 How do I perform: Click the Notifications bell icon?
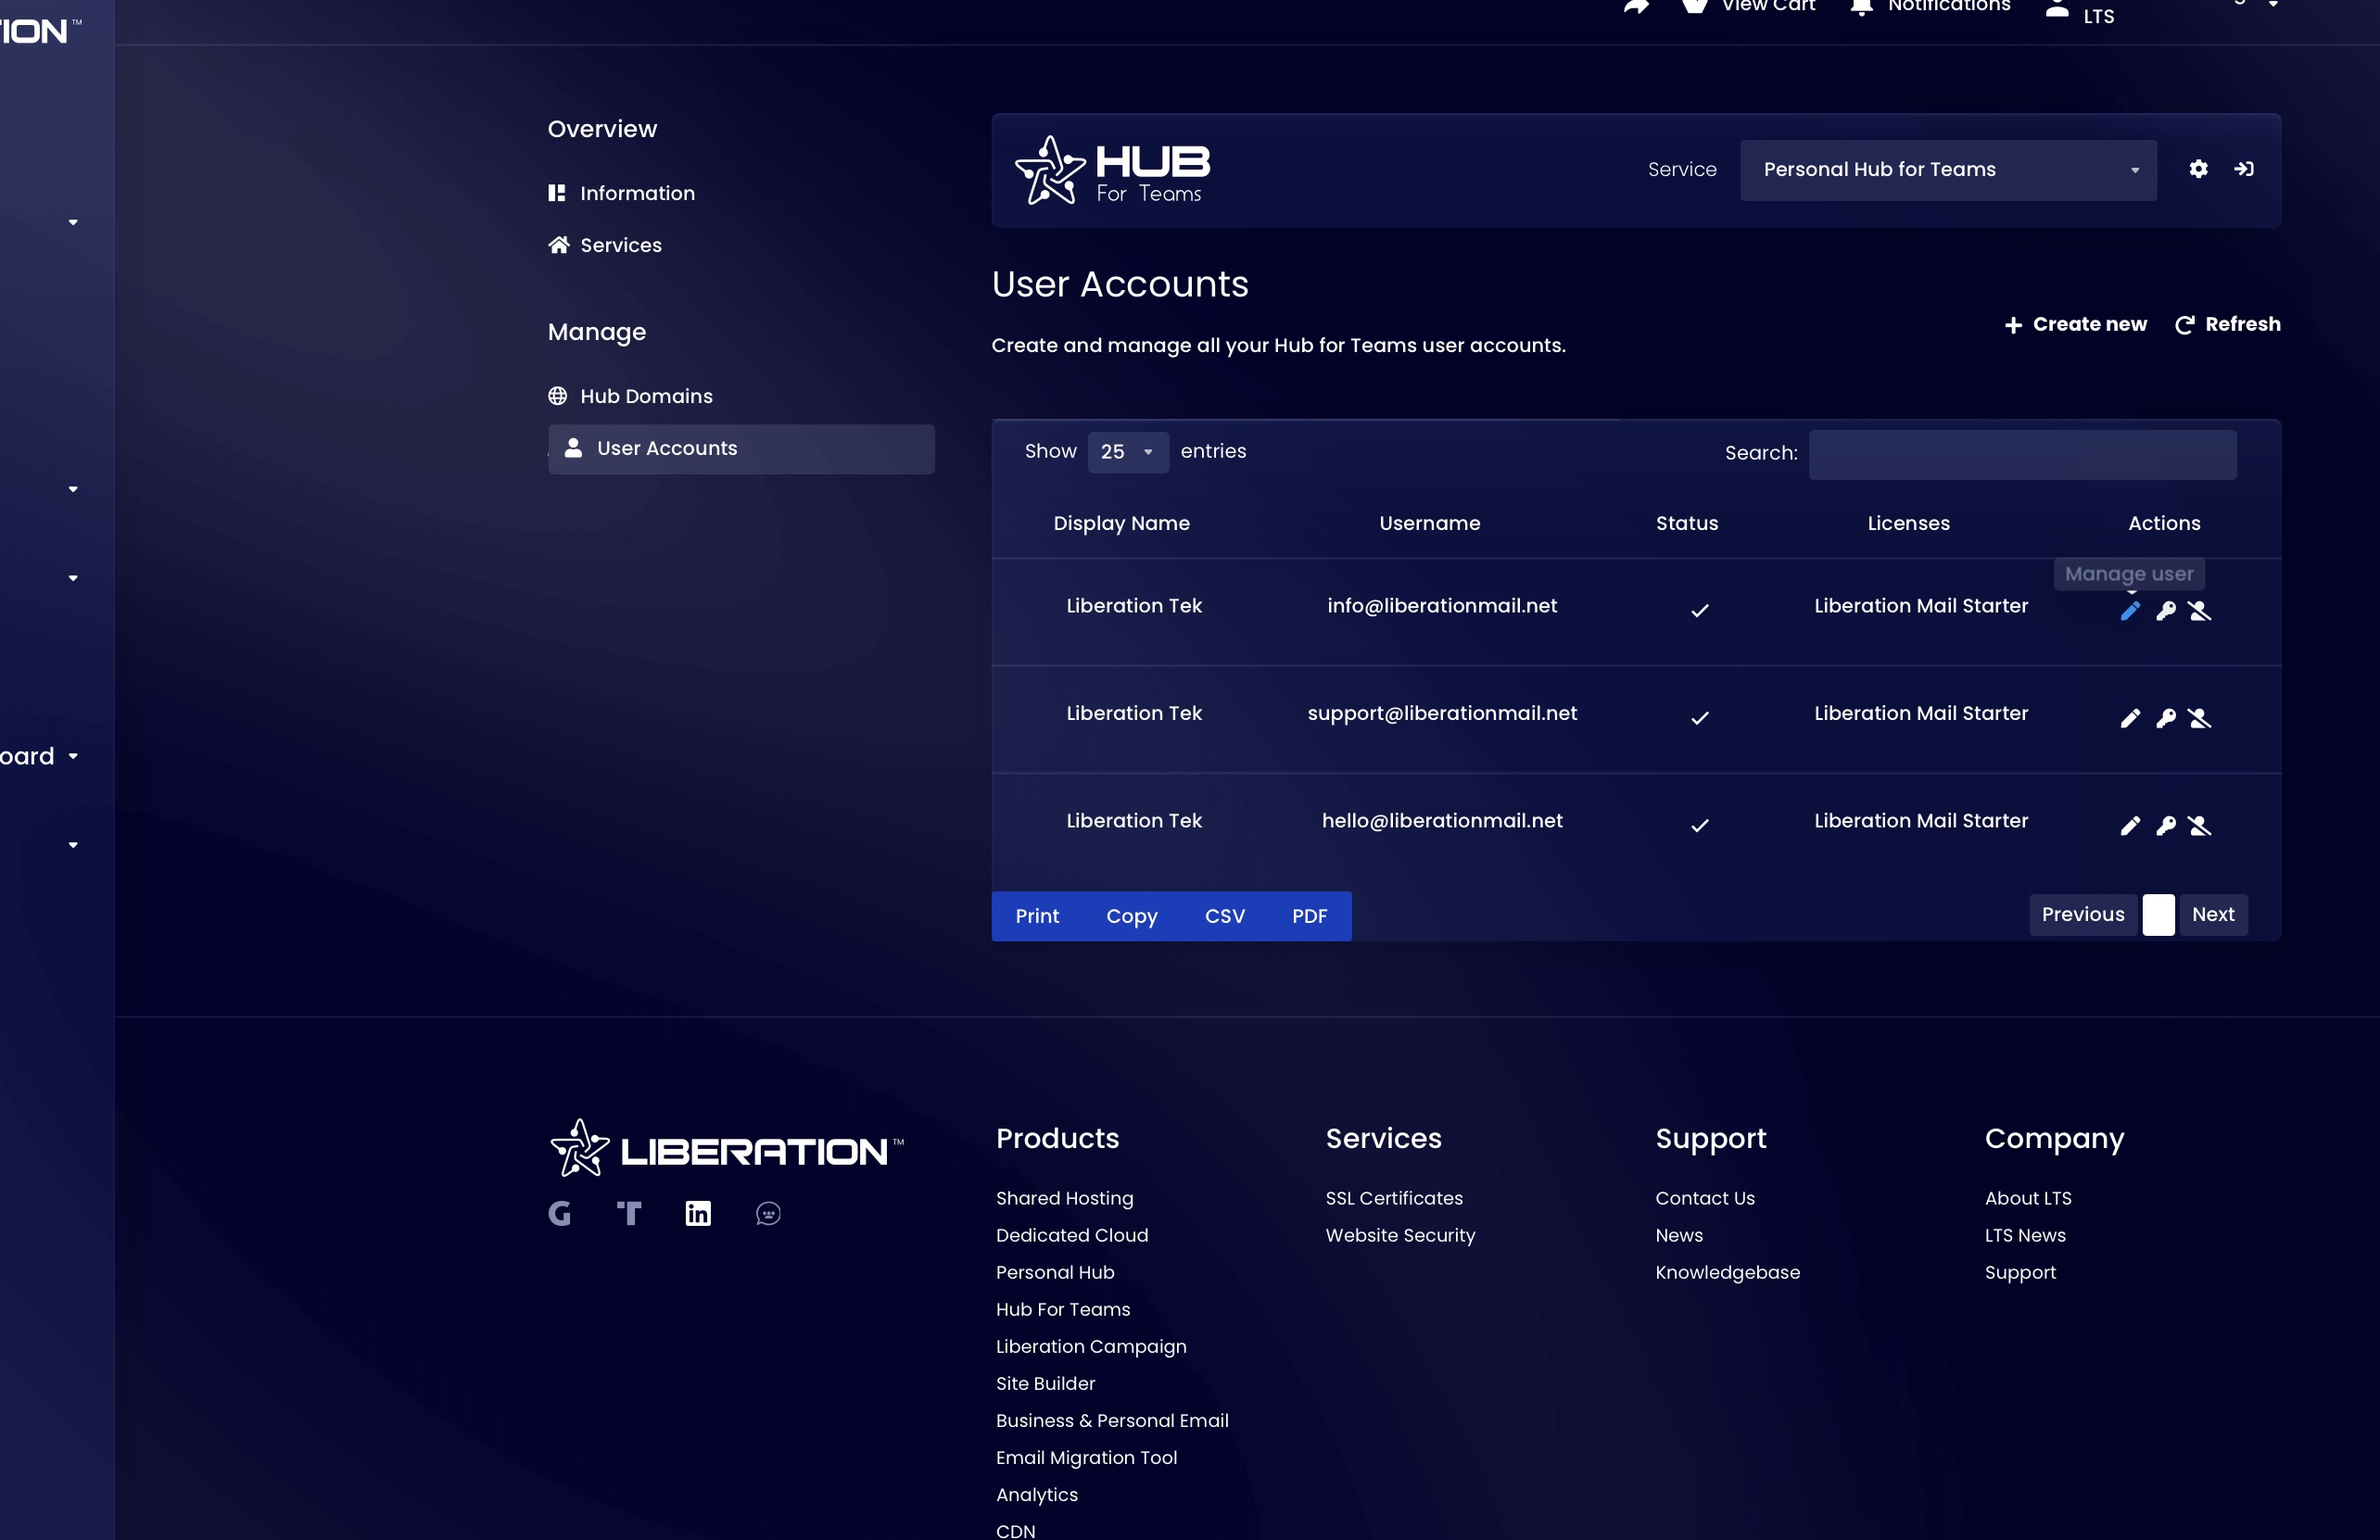(x=1861, y=8)
